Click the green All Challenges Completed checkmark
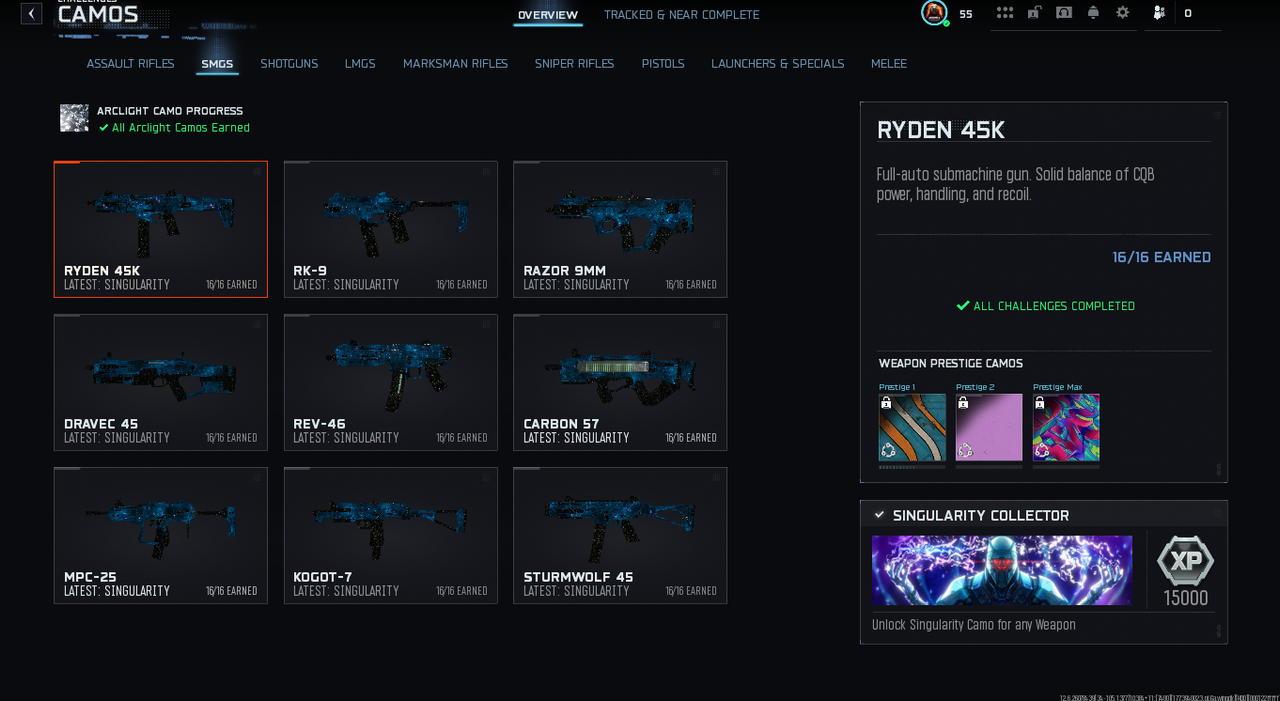Viewport: 1280px width, 701px height. click(963, 306)
